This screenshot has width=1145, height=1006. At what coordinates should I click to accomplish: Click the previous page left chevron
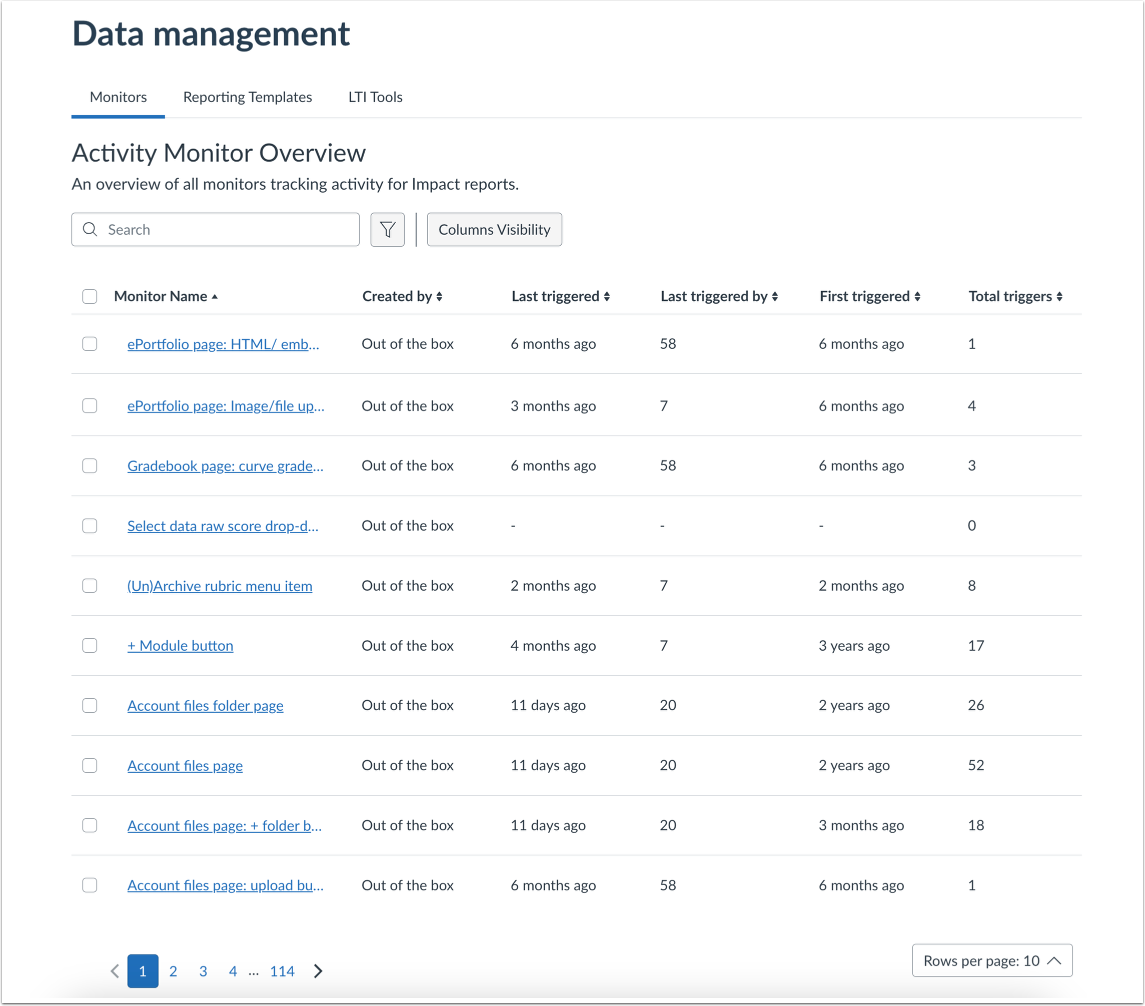tap(114, 971)
